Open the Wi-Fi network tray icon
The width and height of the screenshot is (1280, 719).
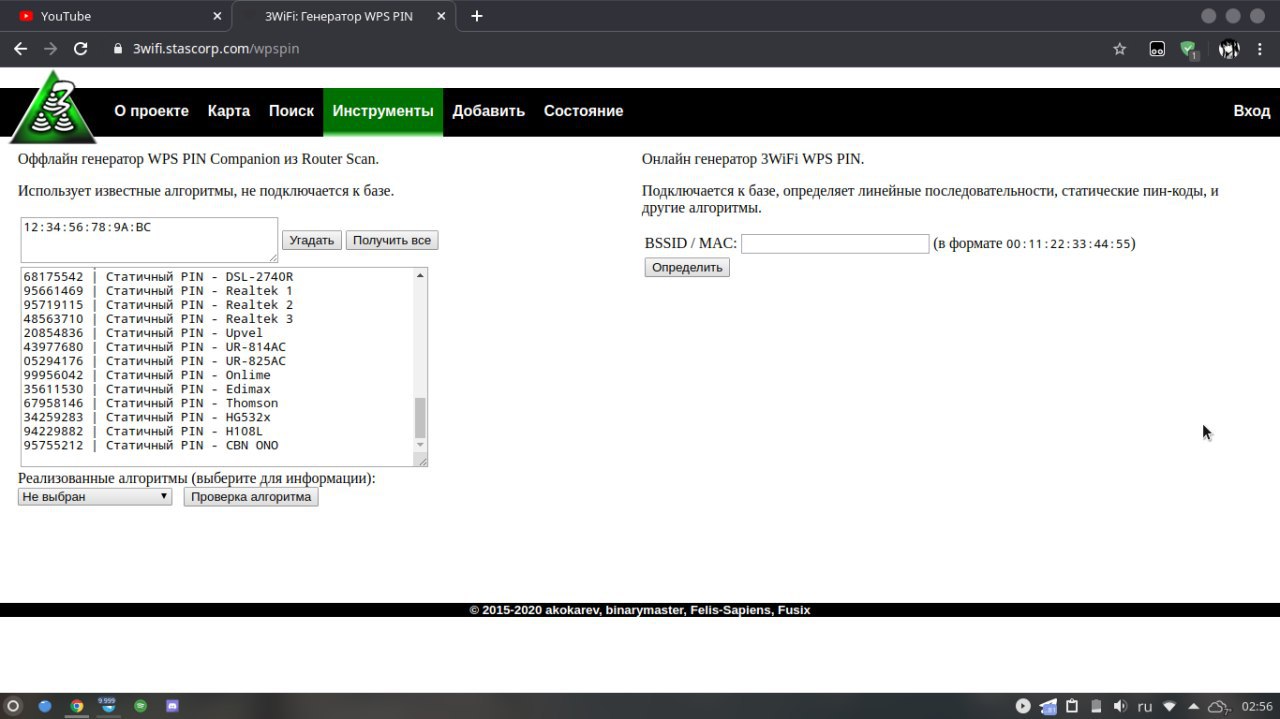[x=1169, y=706]
